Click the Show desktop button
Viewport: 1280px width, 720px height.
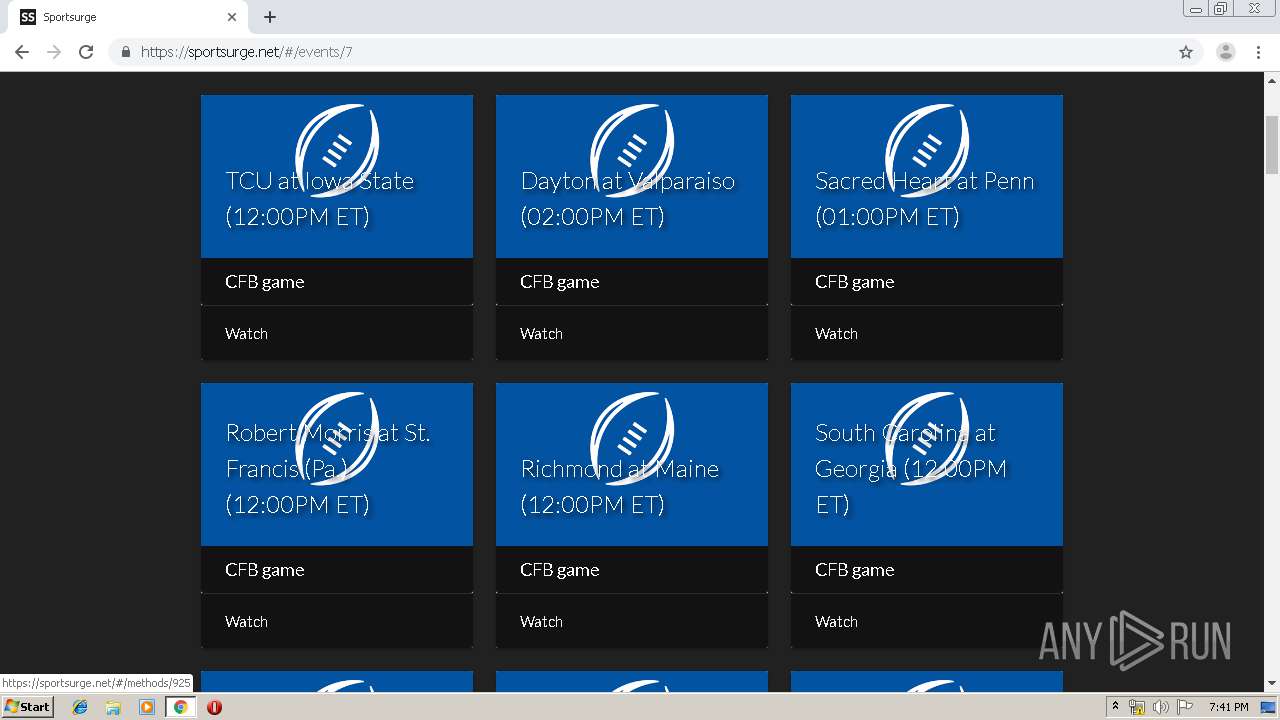pos(1269,707)
